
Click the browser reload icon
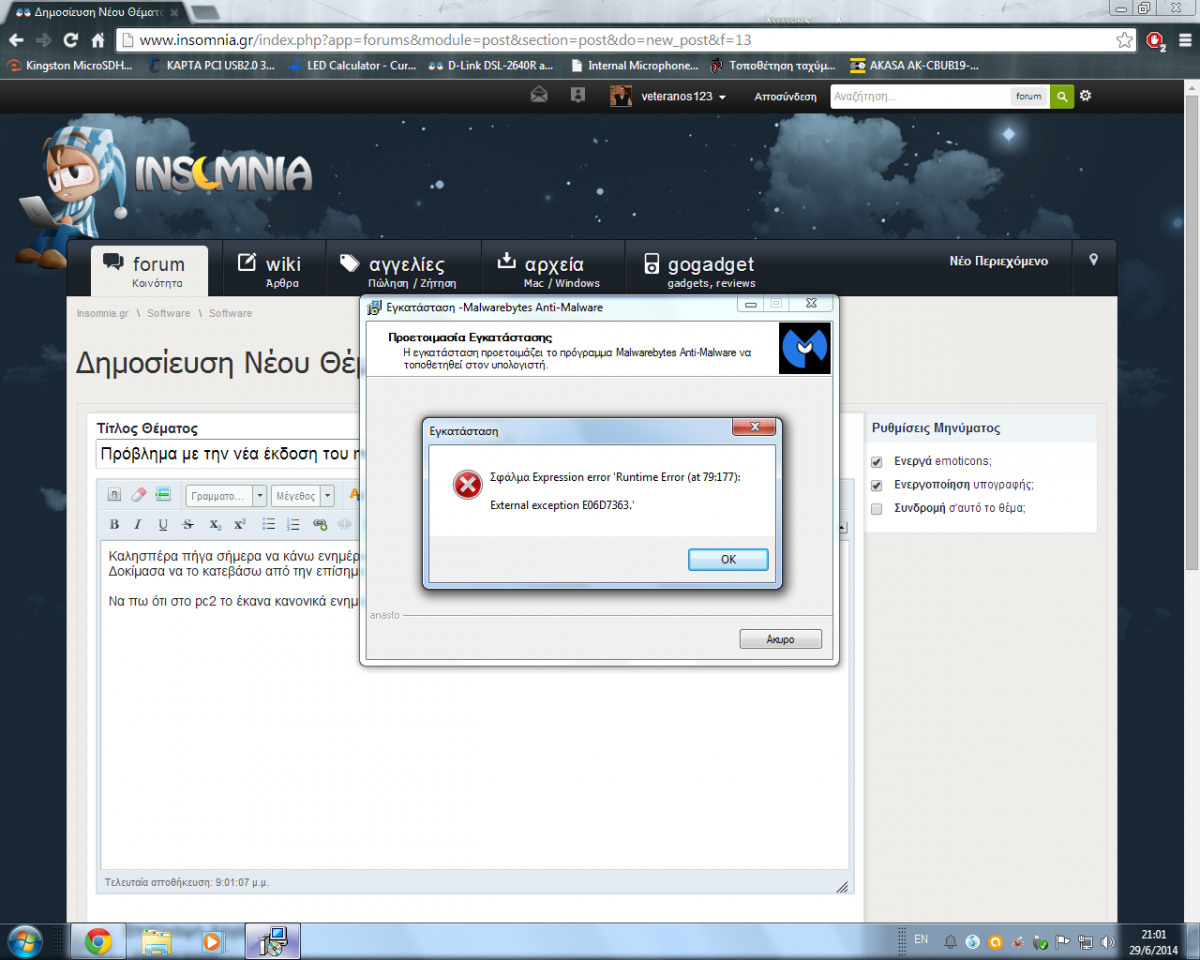click(x=70, y=40)
